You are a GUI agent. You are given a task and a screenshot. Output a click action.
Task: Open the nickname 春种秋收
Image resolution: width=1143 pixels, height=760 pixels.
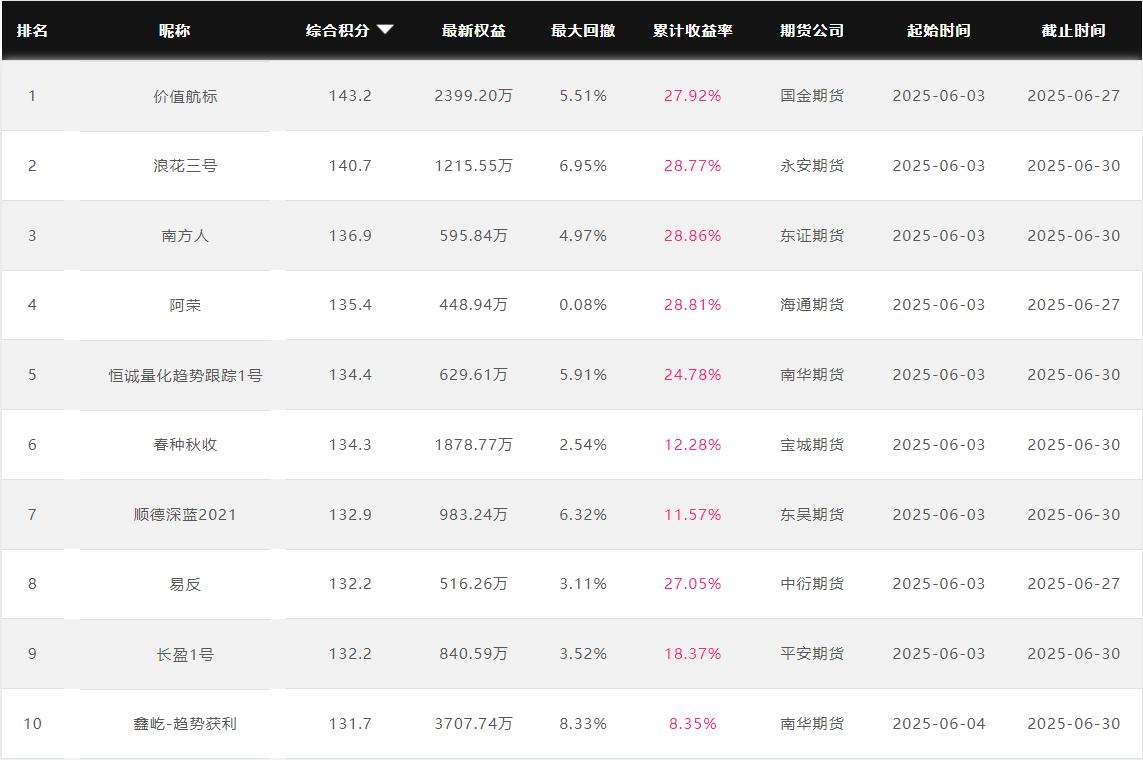(185, 444)
